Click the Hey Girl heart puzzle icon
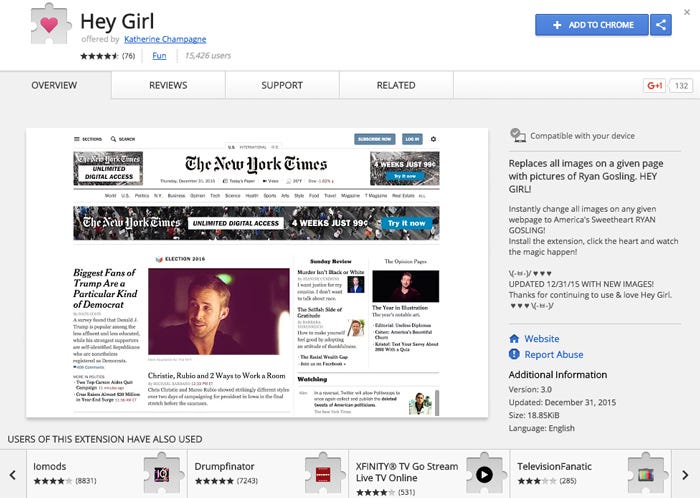This screenshot has width=700, height=498. (x=50, y=24)
